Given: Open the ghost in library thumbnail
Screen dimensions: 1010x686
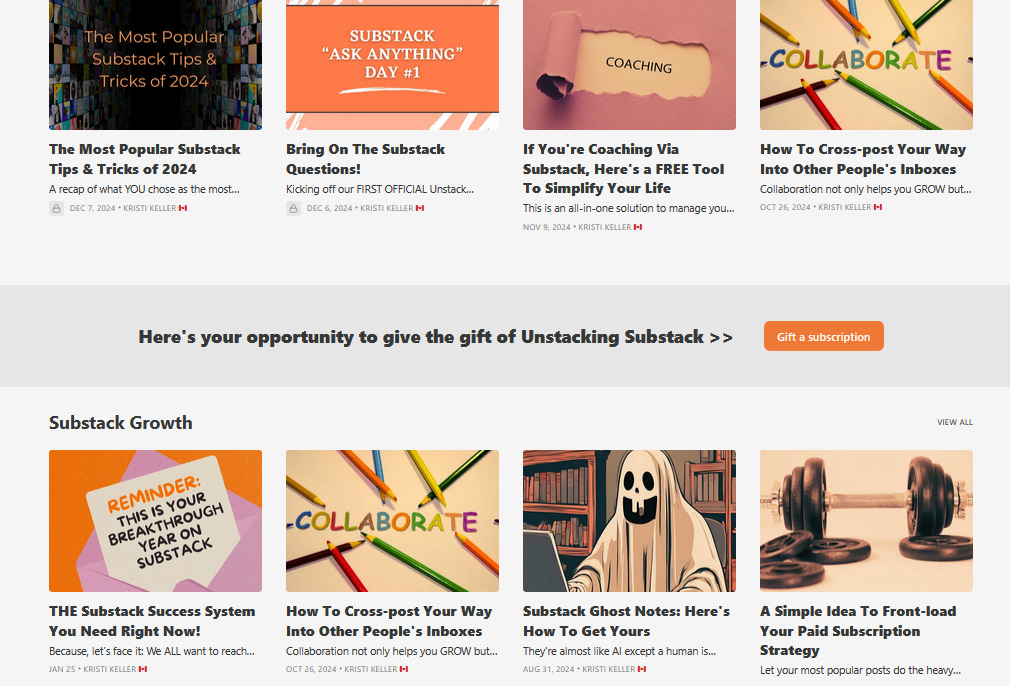Looking at the screenshot, I should click(x=629, y=521).
